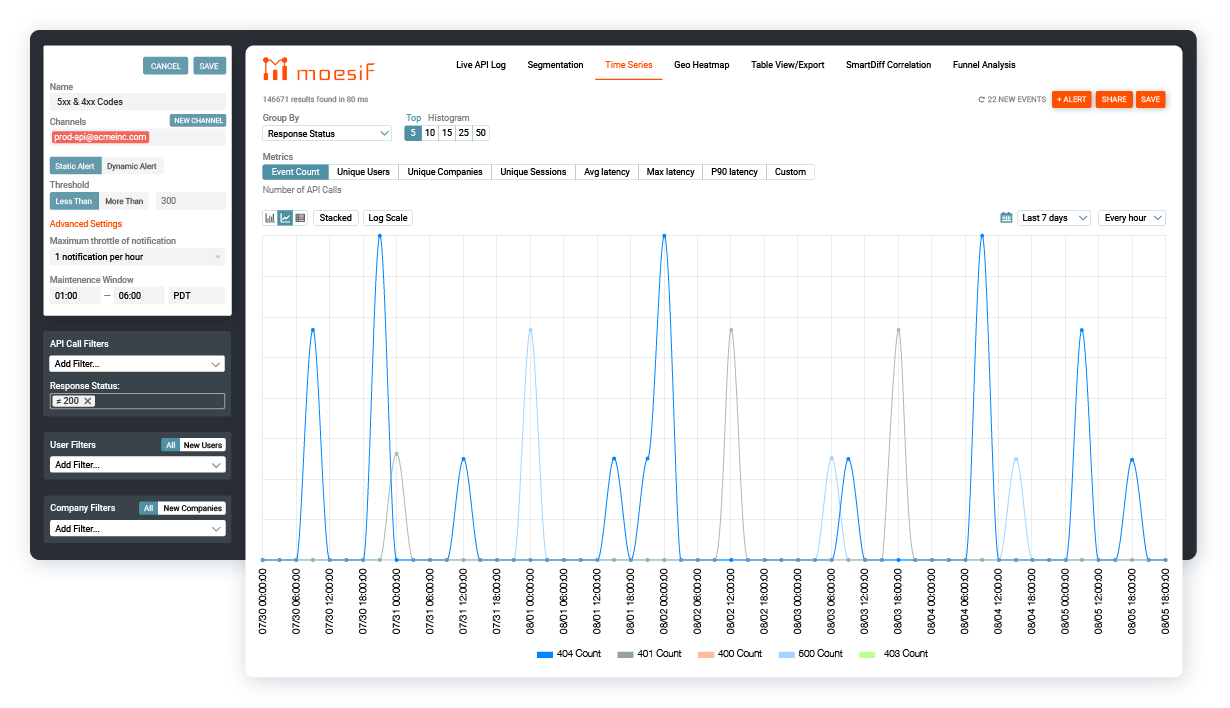Select the Time Series tab
This screenshot has height=708, width=1230.
click(629, 65)
